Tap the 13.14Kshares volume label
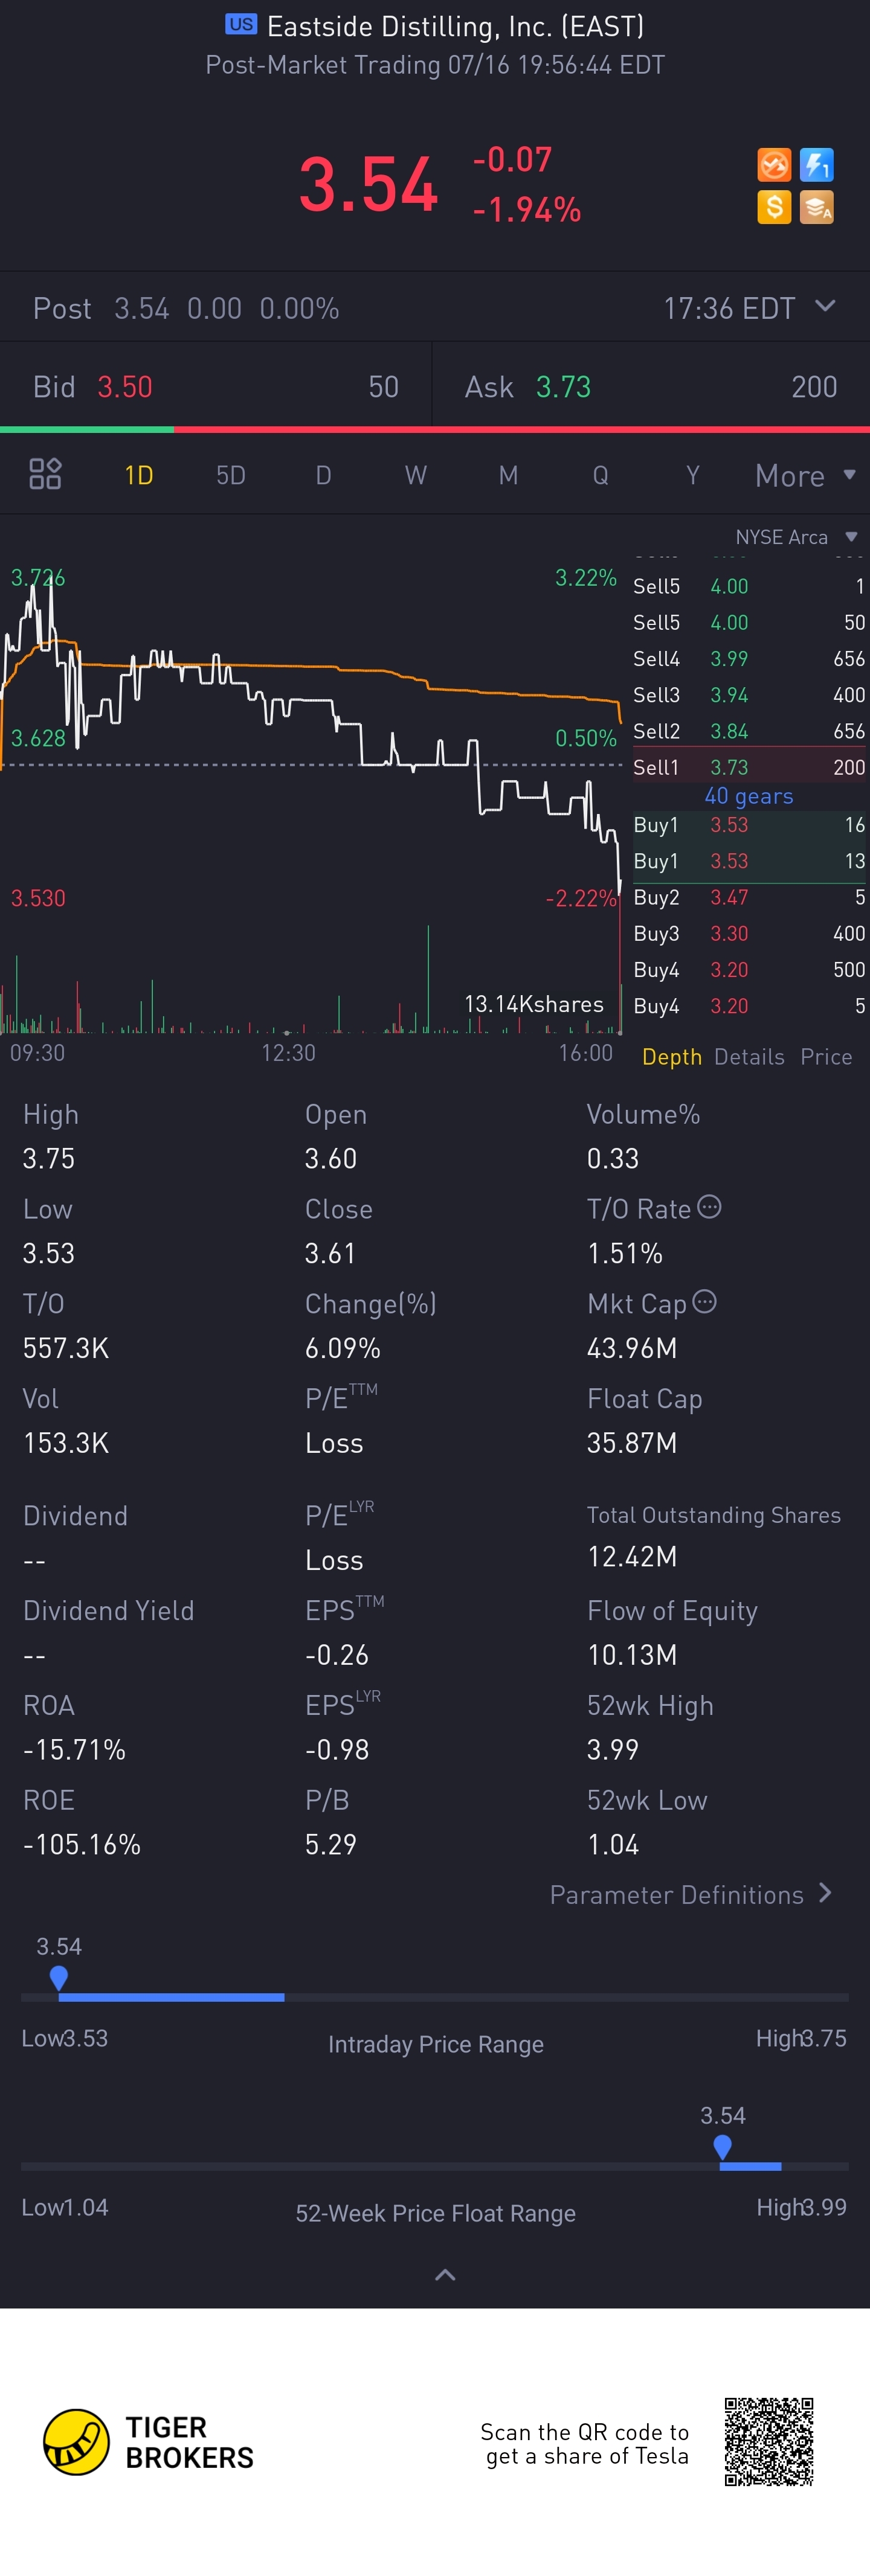Viewport: 870px width, 2576px height. pos(534,1004)
